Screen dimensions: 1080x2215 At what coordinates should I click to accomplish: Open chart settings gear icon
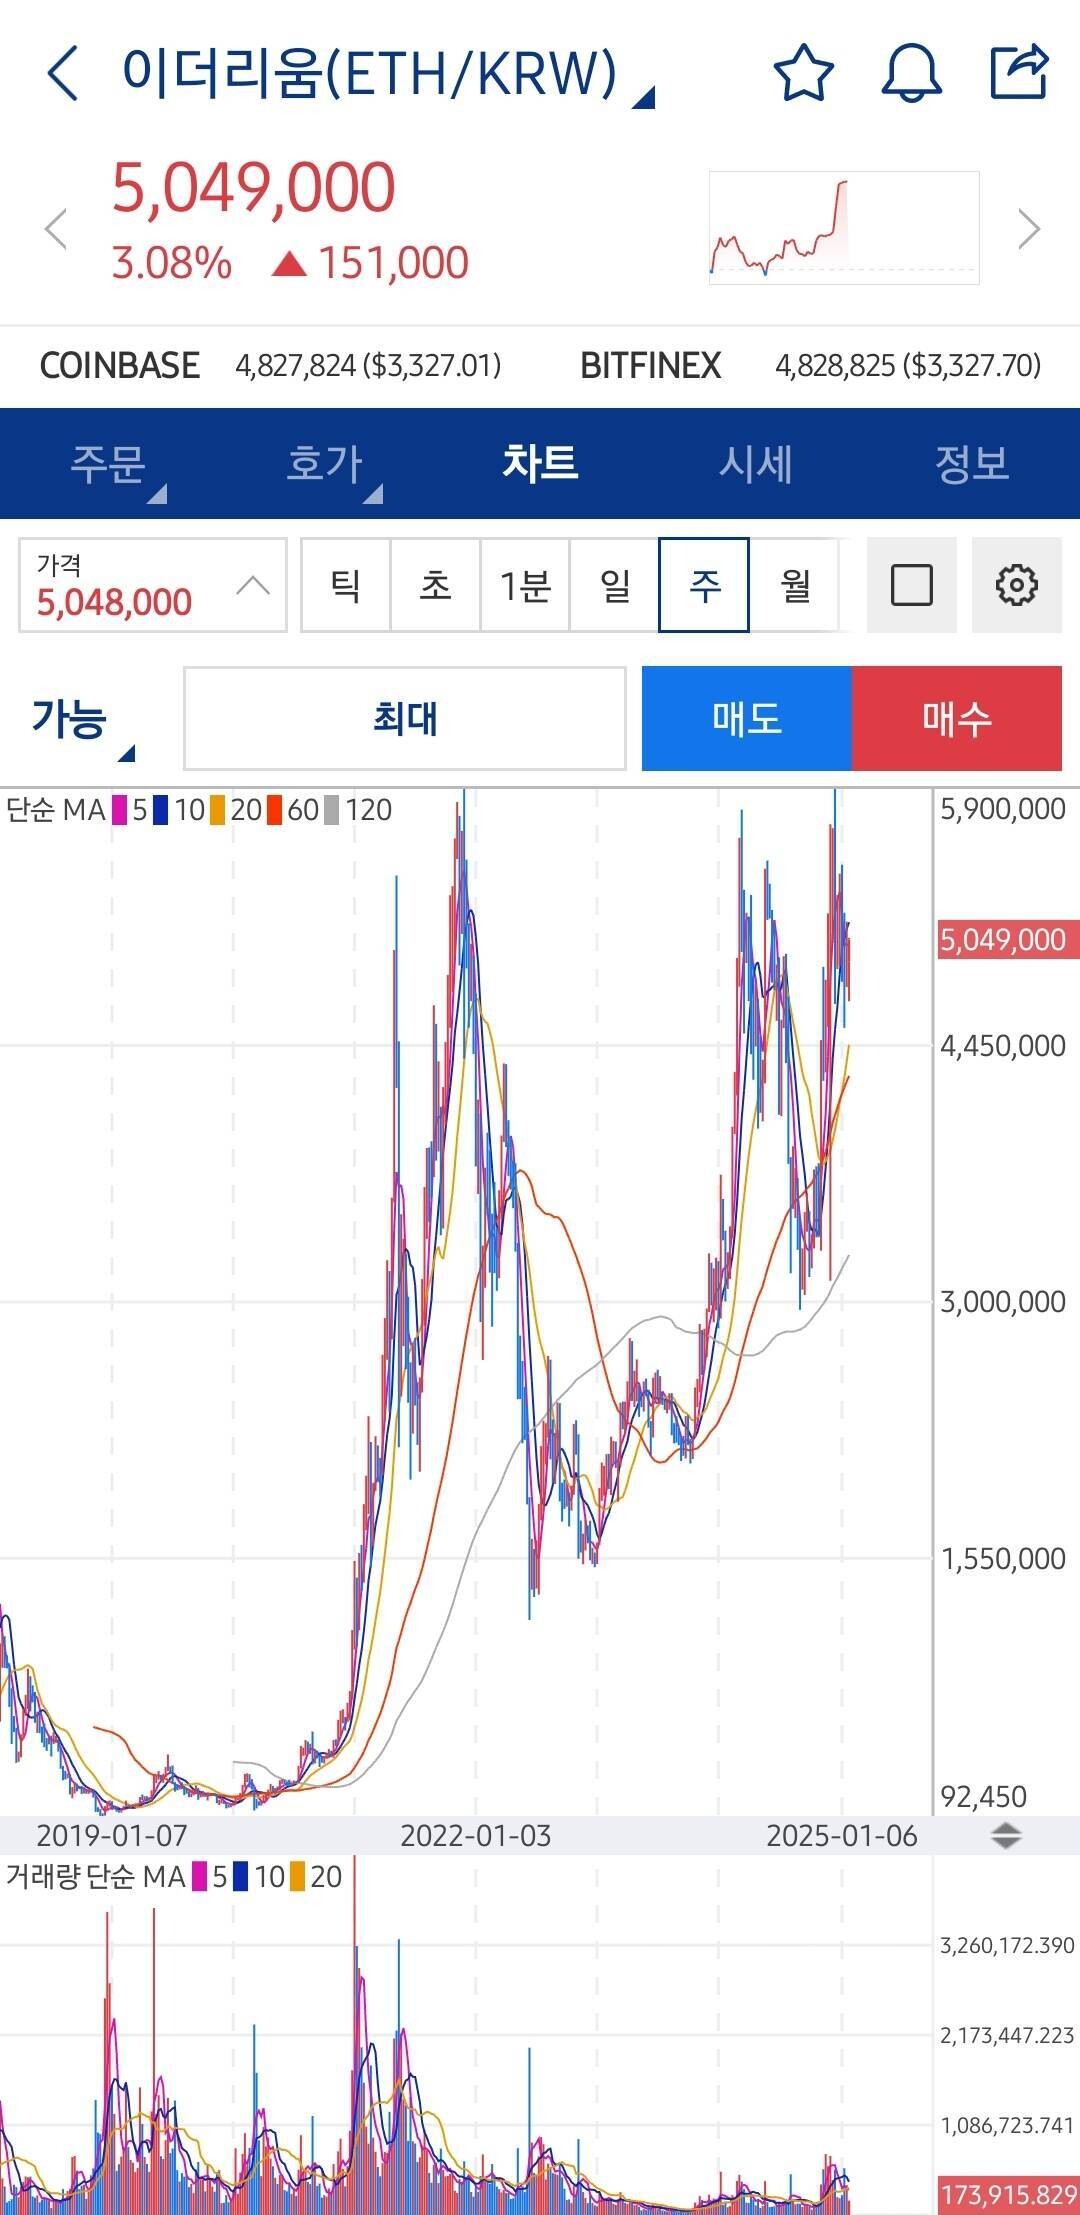tap(1016, 585)
